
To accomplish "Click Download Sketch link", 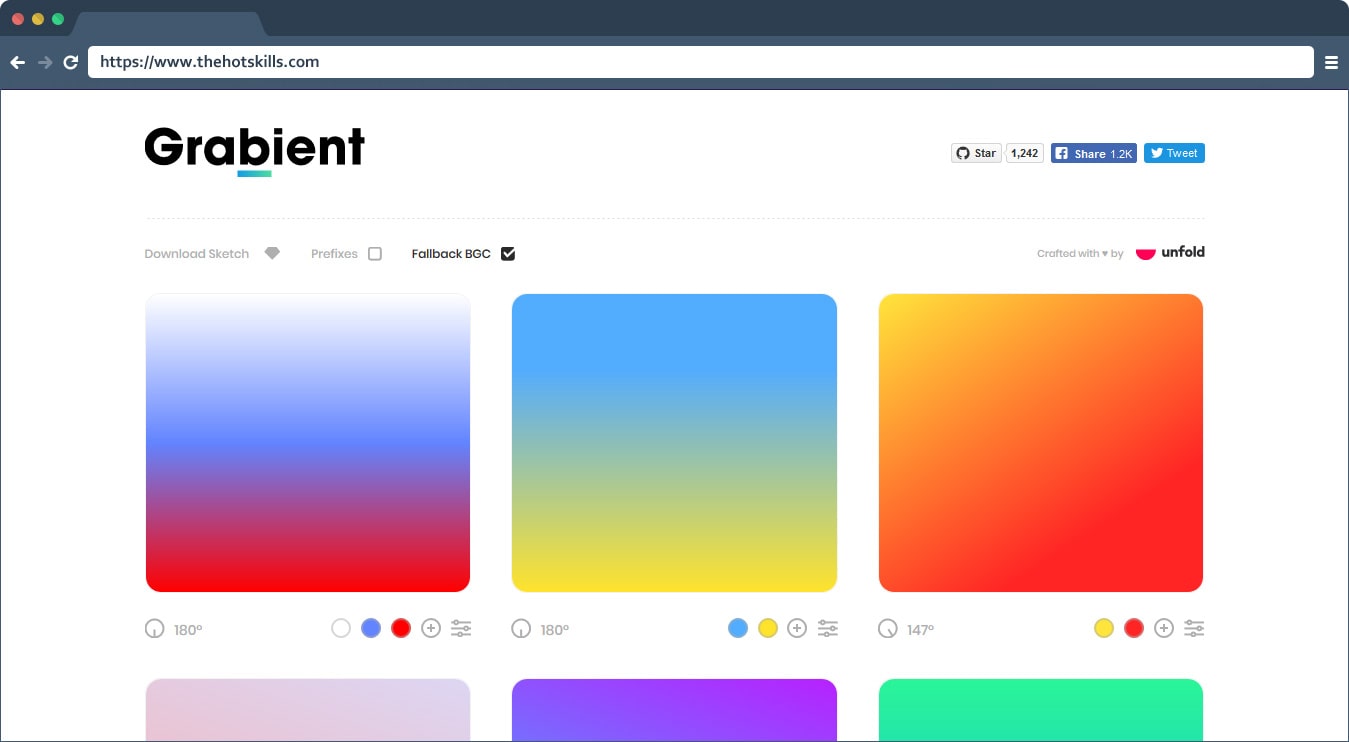I will click(x=197, y=254).
